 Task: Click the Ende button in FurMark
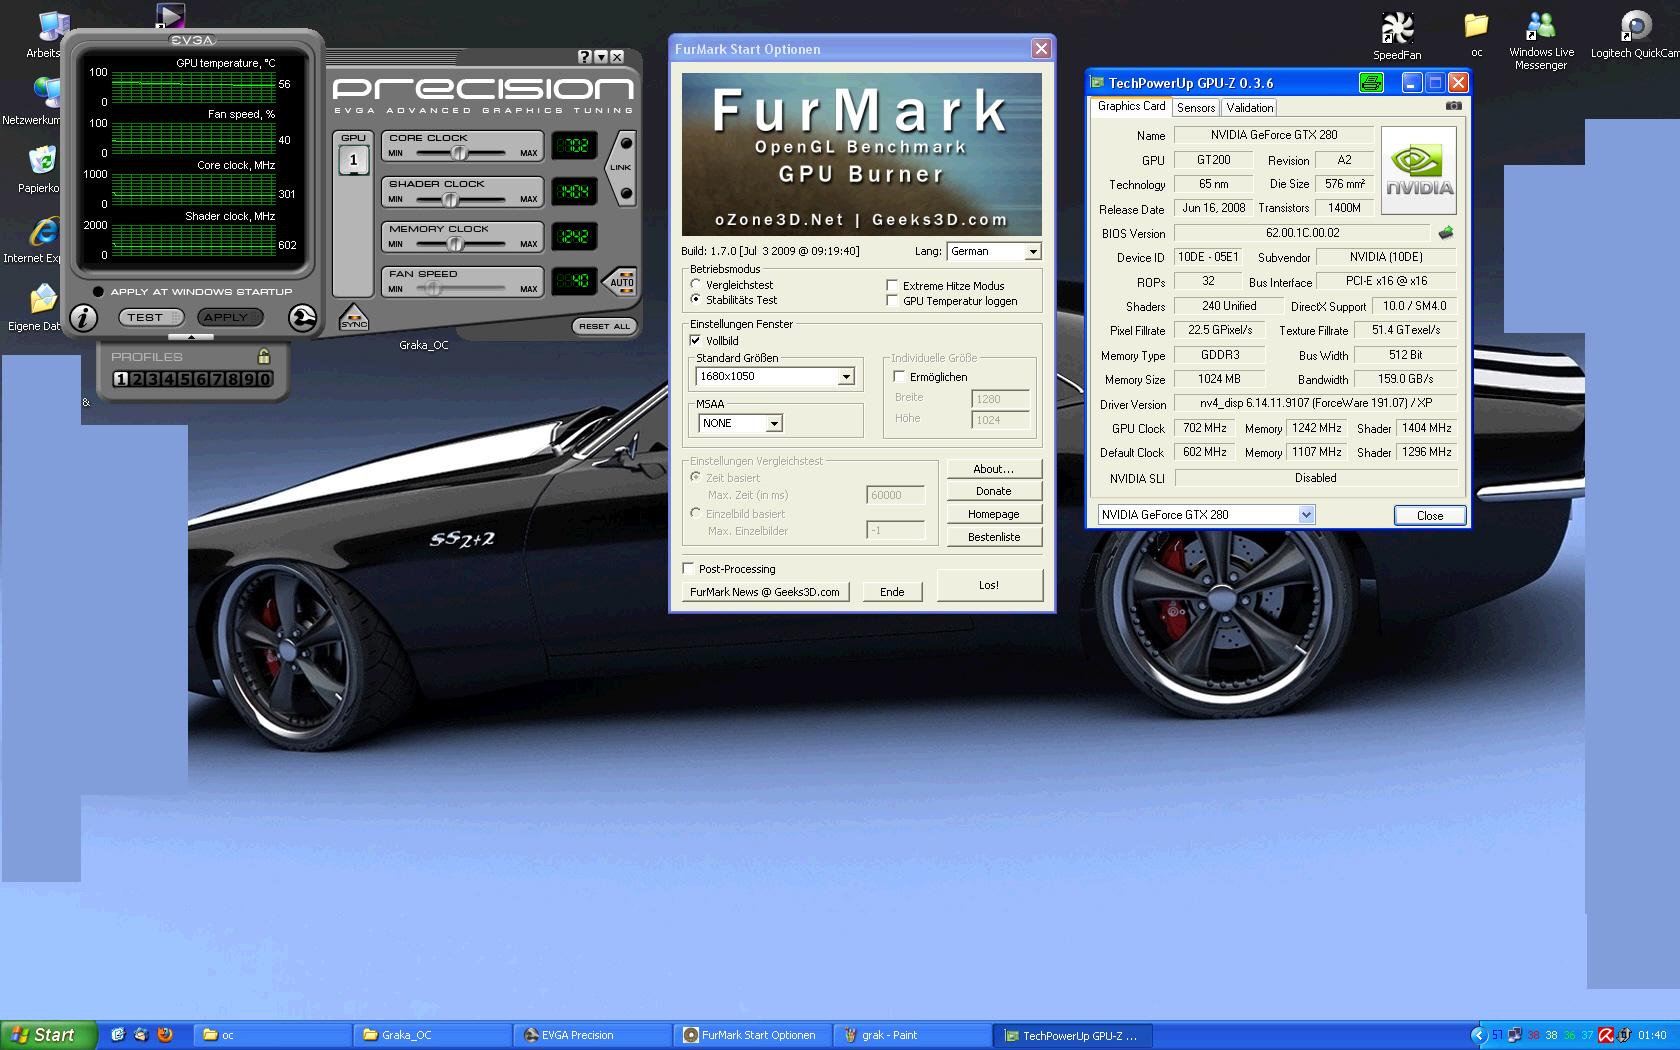[892, 592]
